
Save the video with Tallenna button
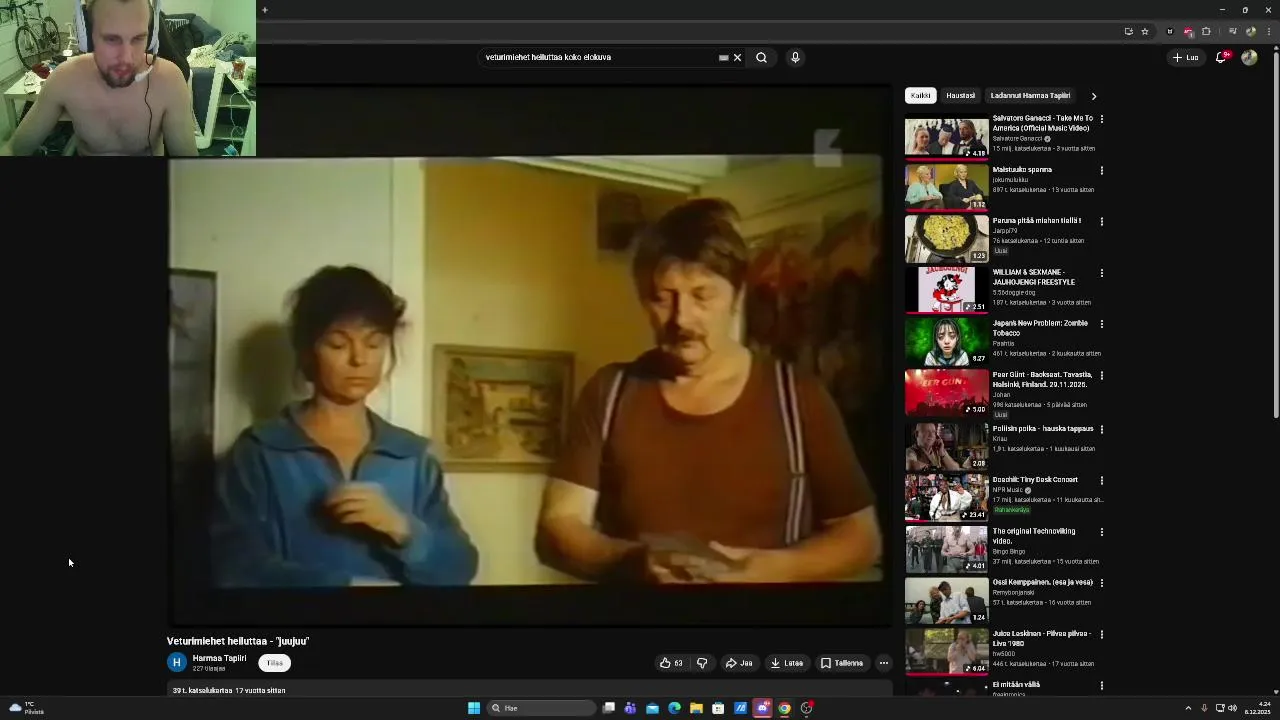842,663
